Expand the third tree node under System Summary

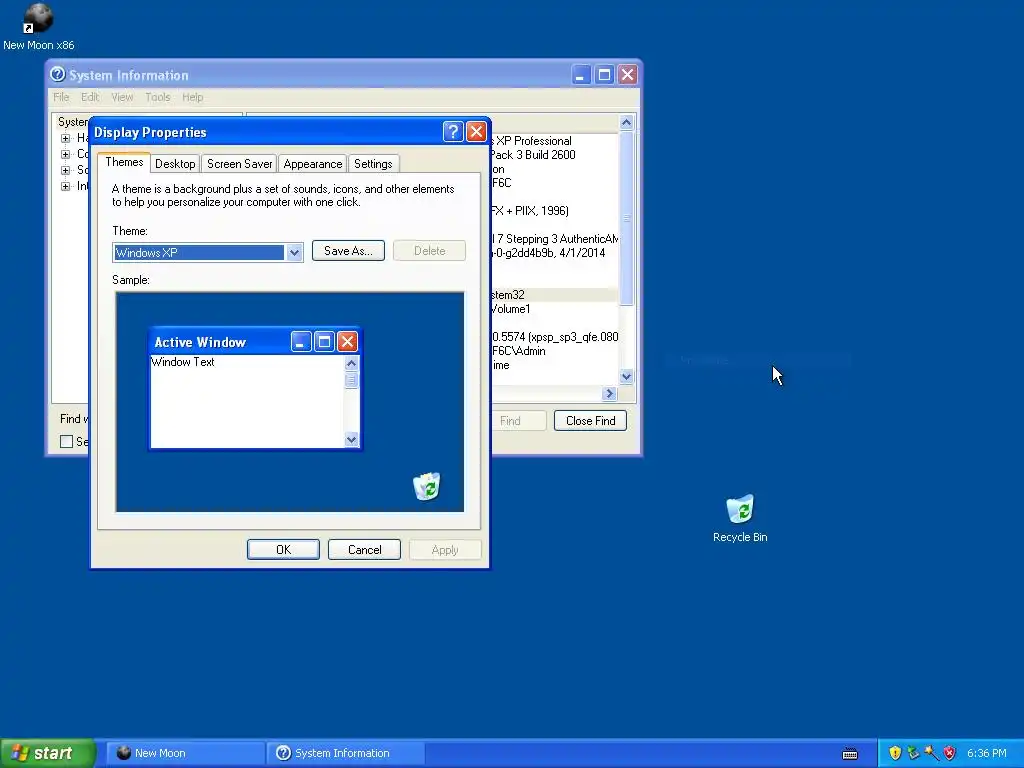point(65,170)
